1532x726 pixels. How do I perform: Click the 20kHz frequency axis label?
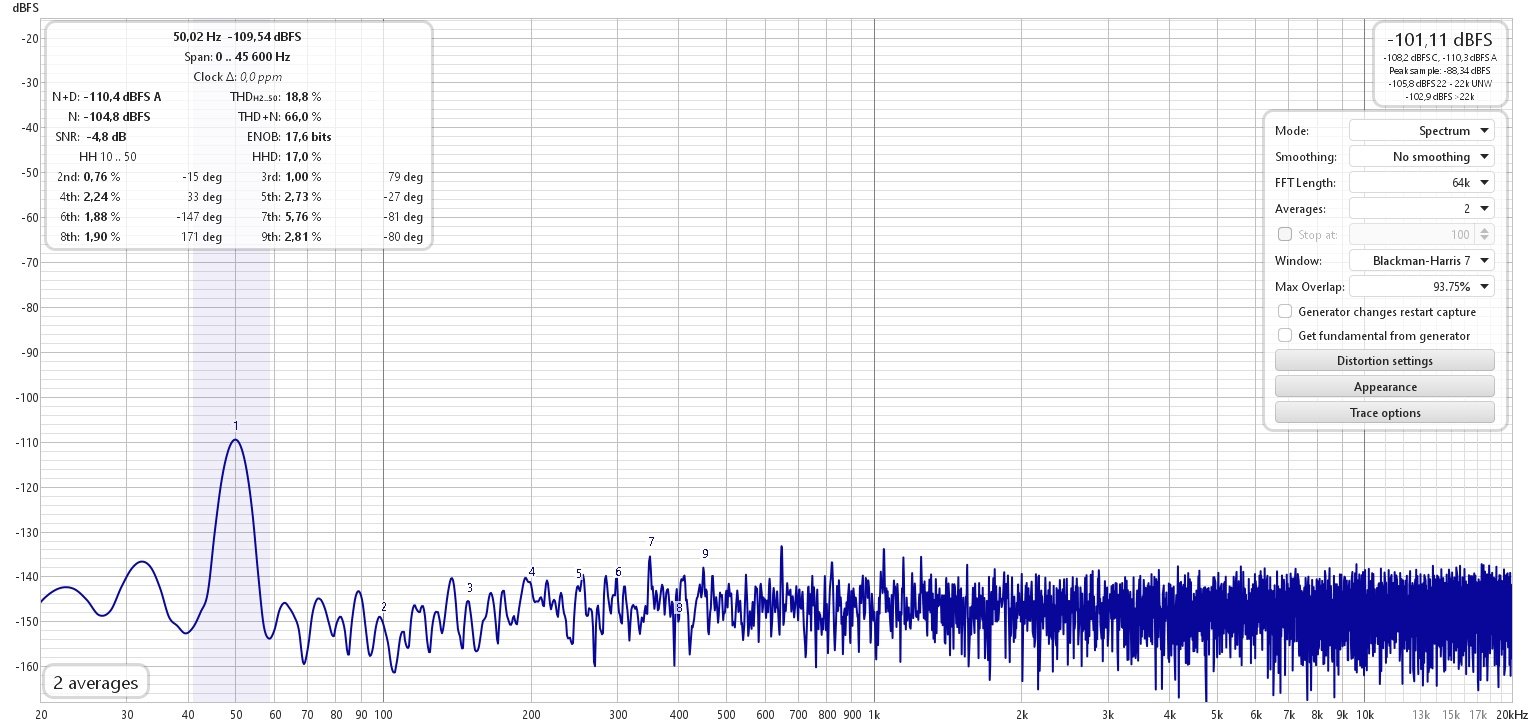(1511, 715)
